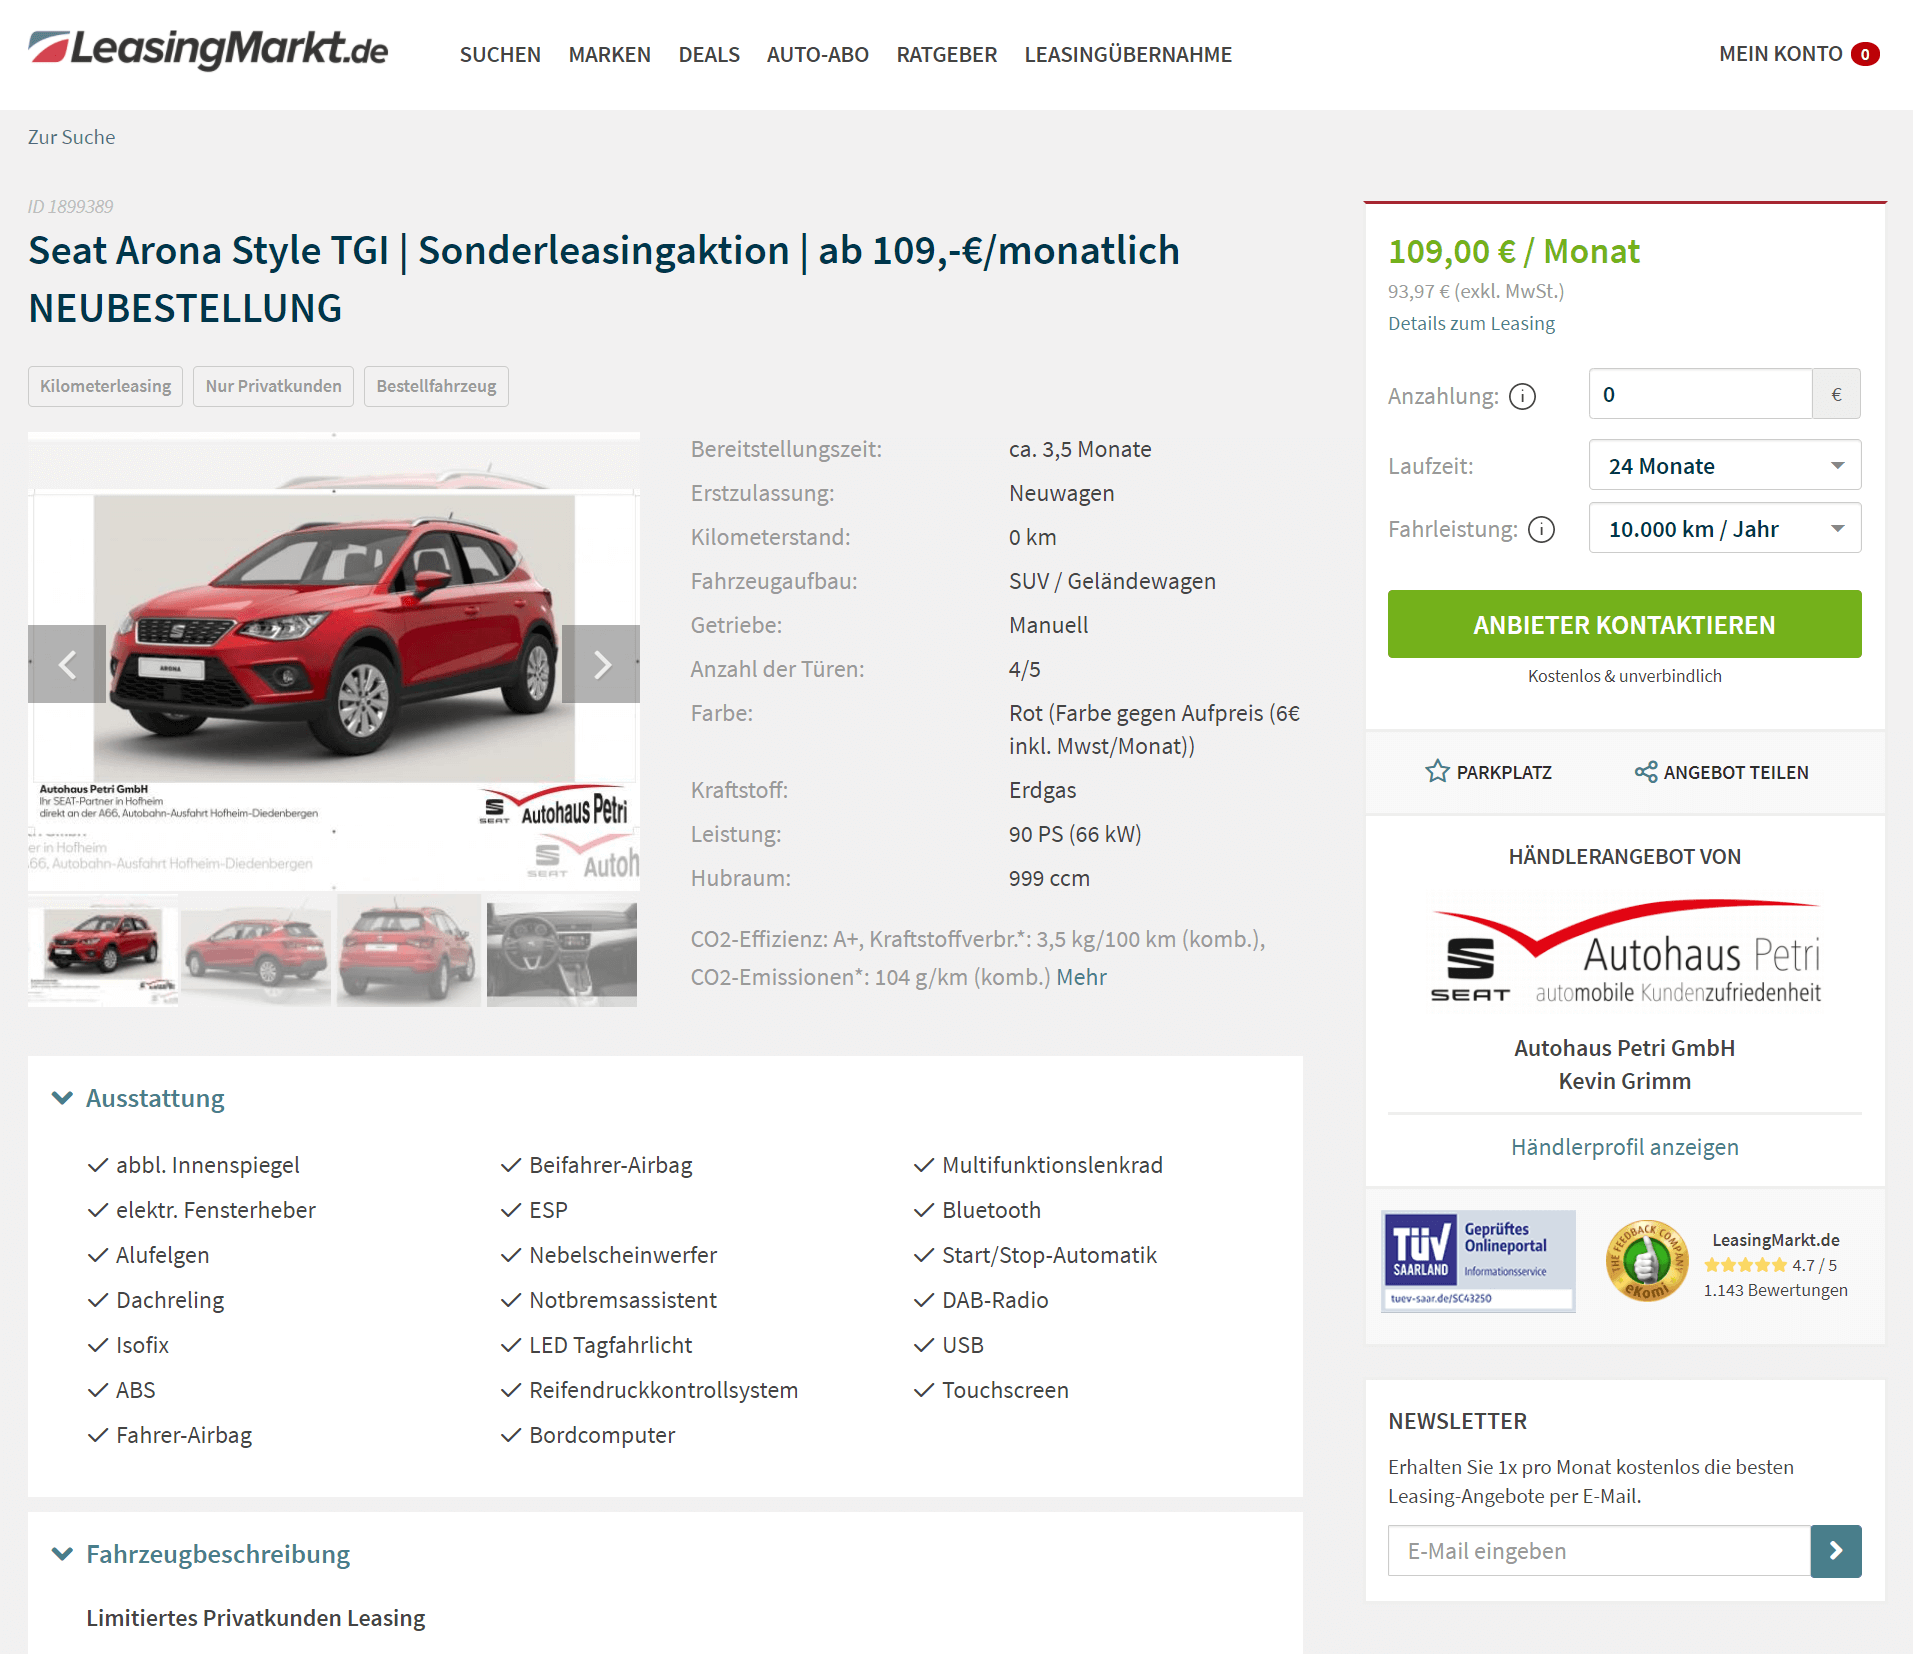Click the Details zum Leasing link
1913x1654 pixels.
[1471, 323]
